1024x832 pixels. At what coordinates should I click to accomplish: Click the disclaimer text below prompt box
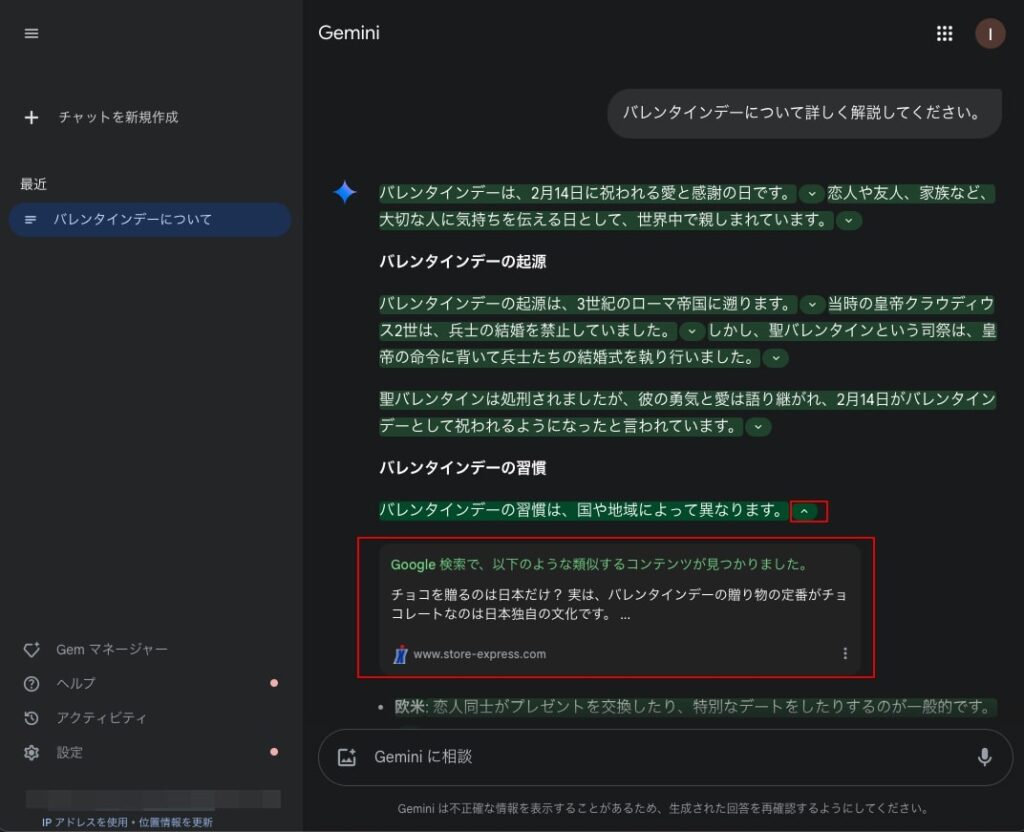(x=663, y=808)
